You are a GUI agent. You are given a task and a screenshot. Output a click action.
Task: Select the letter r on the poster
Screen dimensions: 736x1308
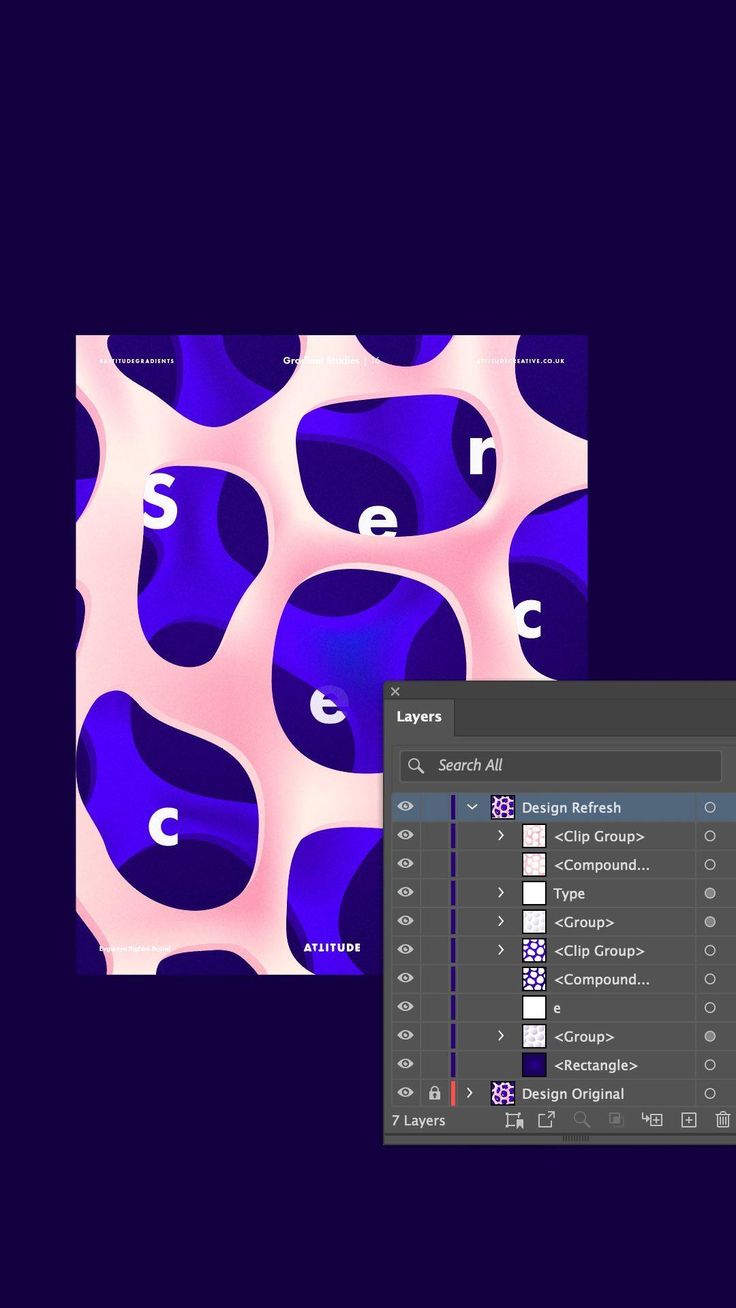pos(481,455)
